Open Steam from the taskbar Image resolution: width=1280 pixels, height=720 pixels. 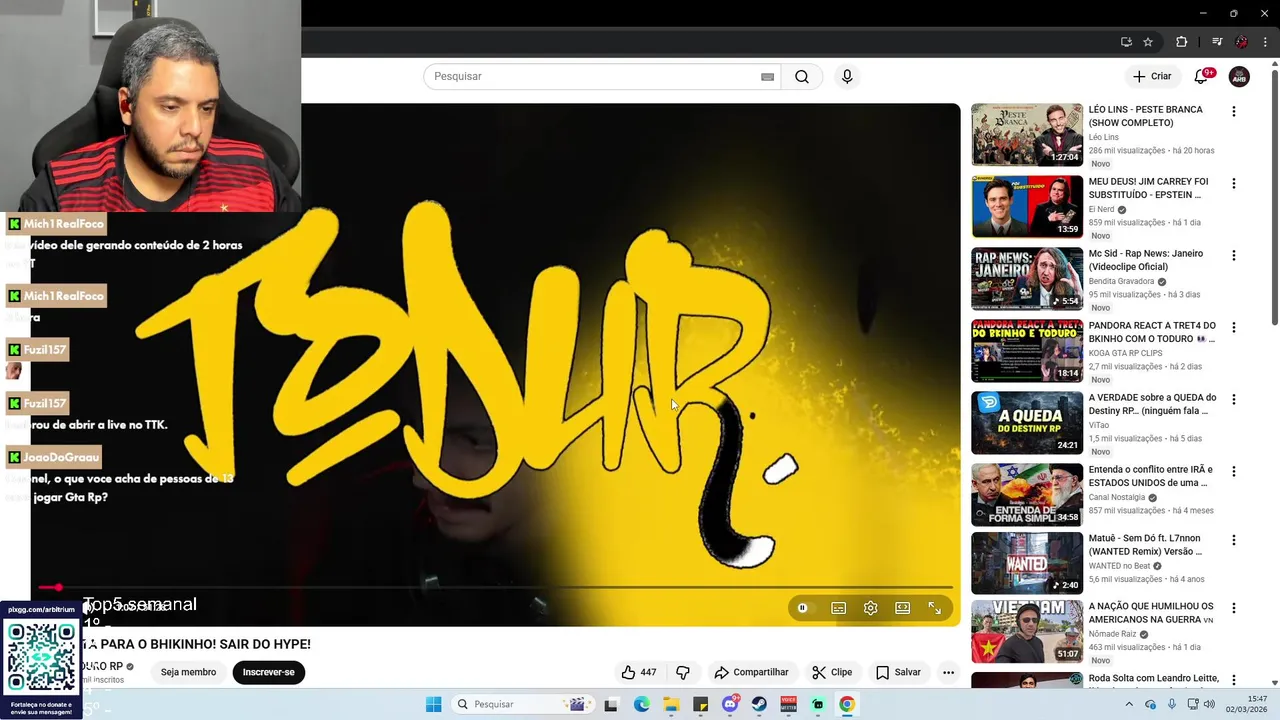[x=759, y=704]
